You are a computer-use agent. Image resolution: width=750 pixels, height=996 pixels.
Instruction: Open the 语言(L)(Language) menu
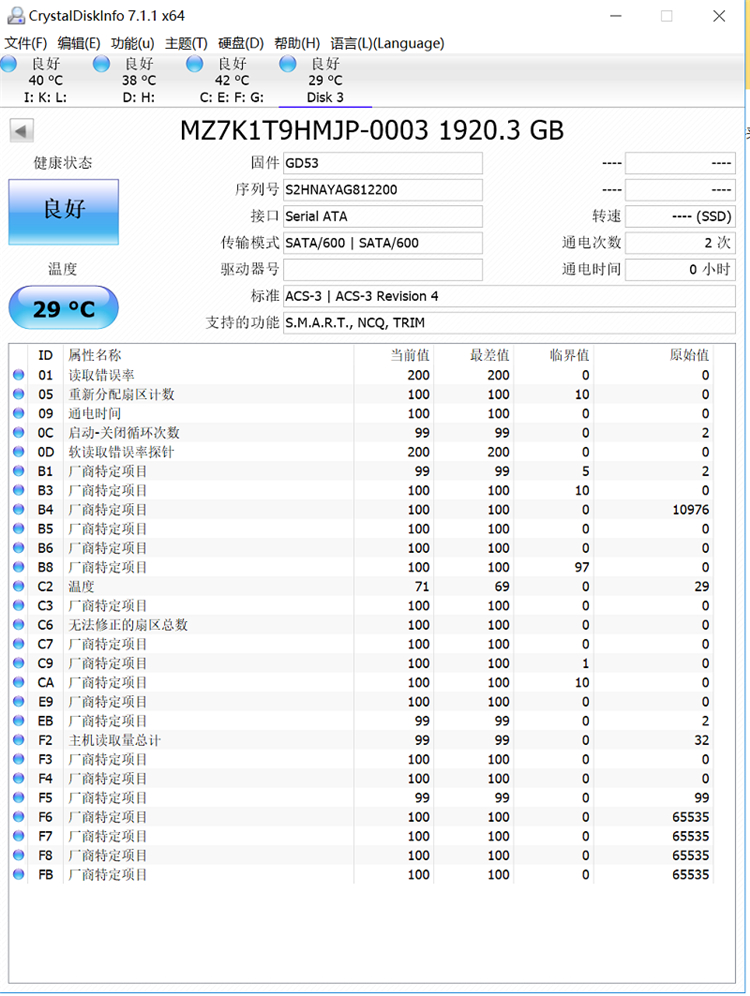pyautogui.click(x=387, y=43)
